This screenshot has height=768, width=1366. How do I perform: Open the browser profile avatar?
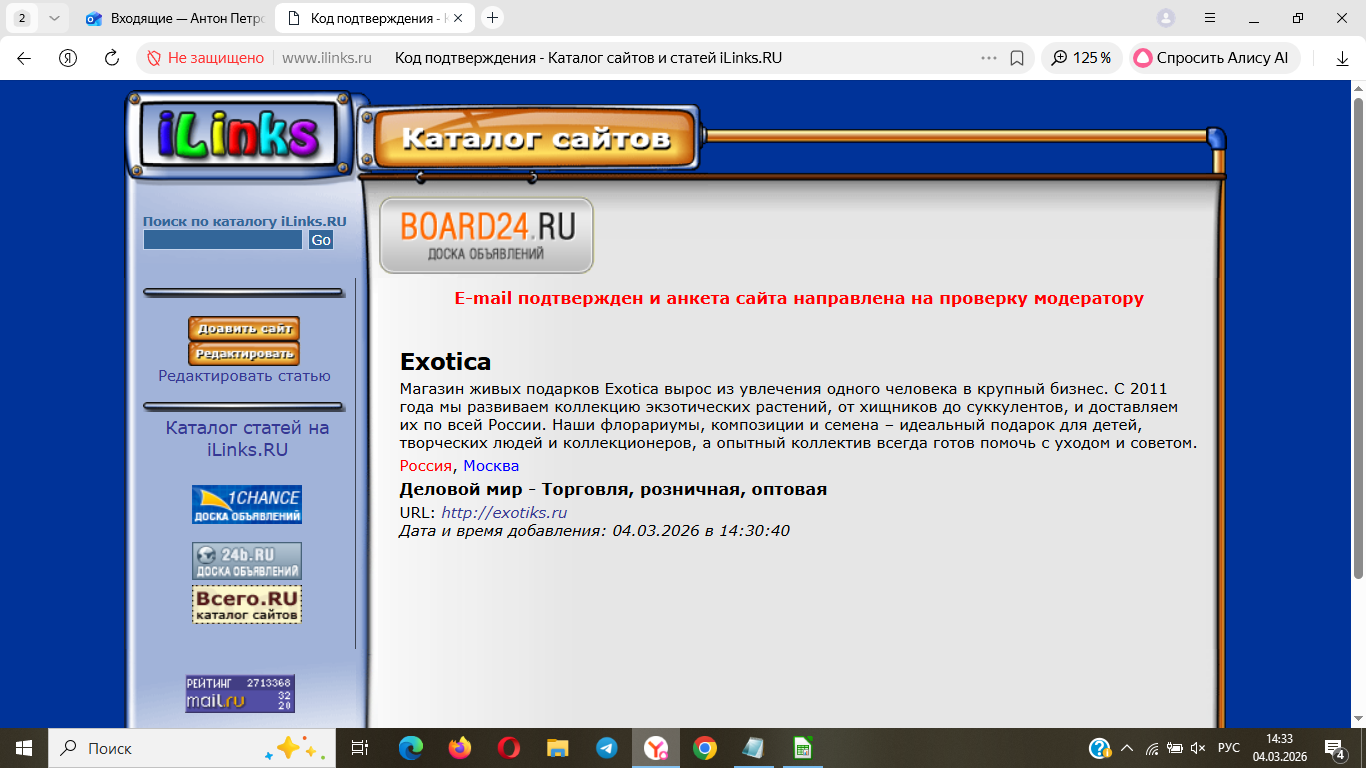1166,18
